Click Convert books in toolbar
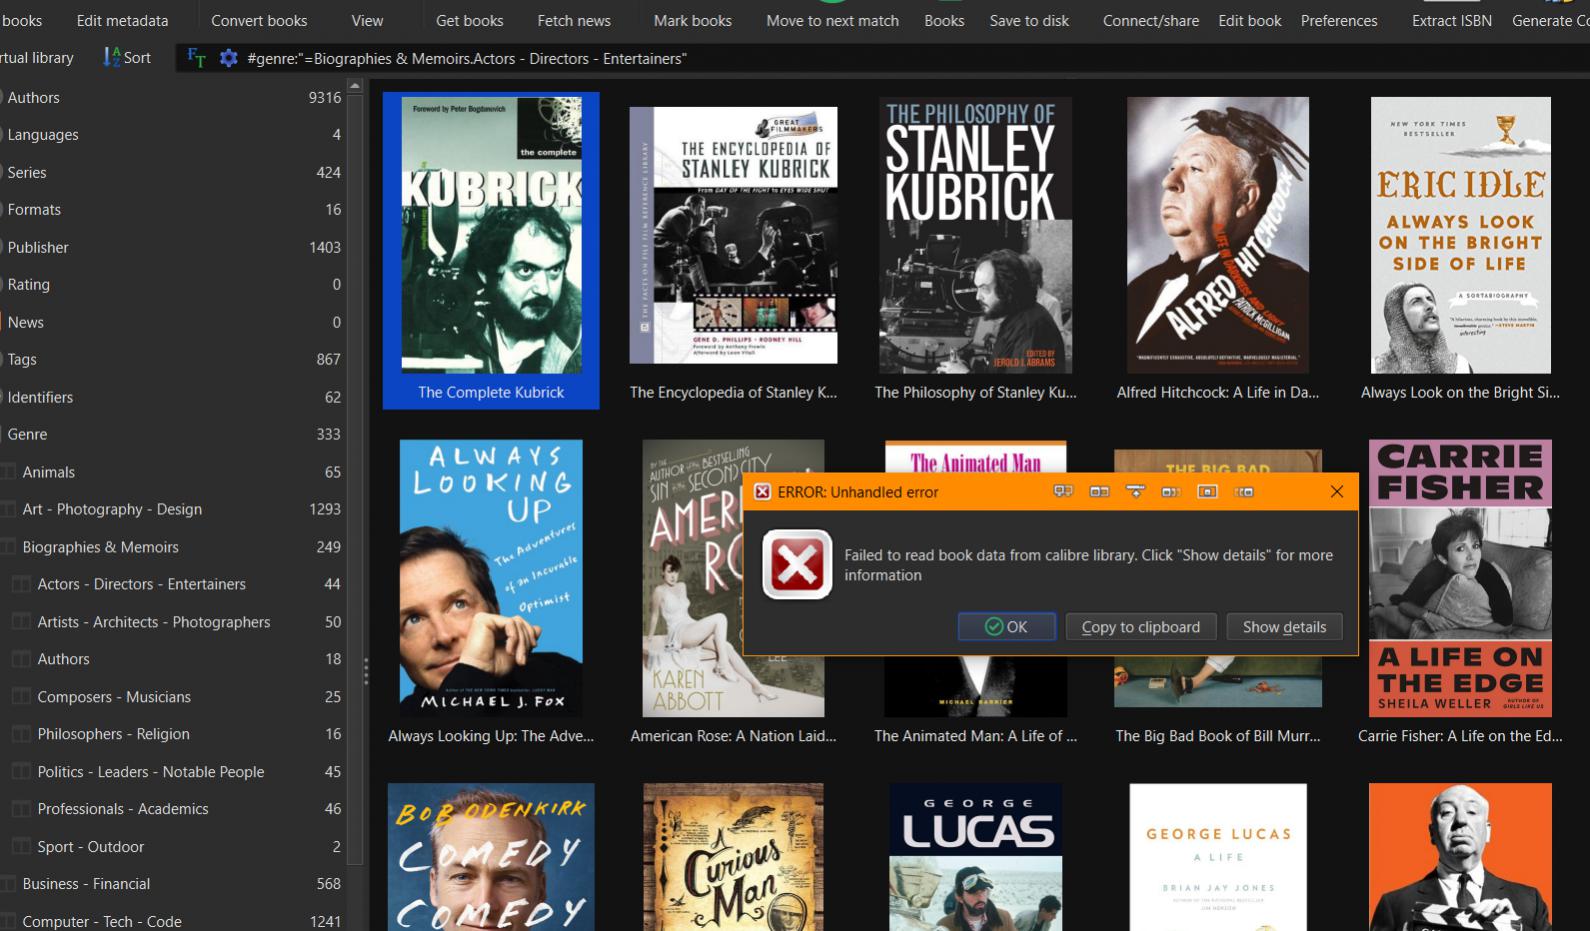The image size is (1590, 931). tap(259, 20)
